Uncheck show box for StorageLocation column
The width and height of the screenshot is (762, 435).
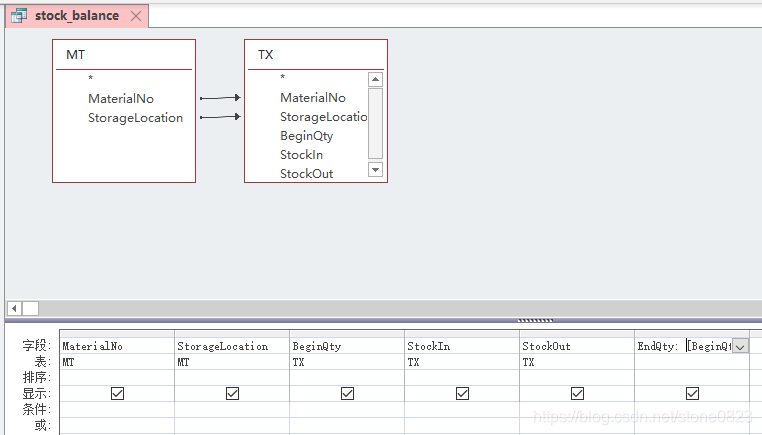click(232, 393)
